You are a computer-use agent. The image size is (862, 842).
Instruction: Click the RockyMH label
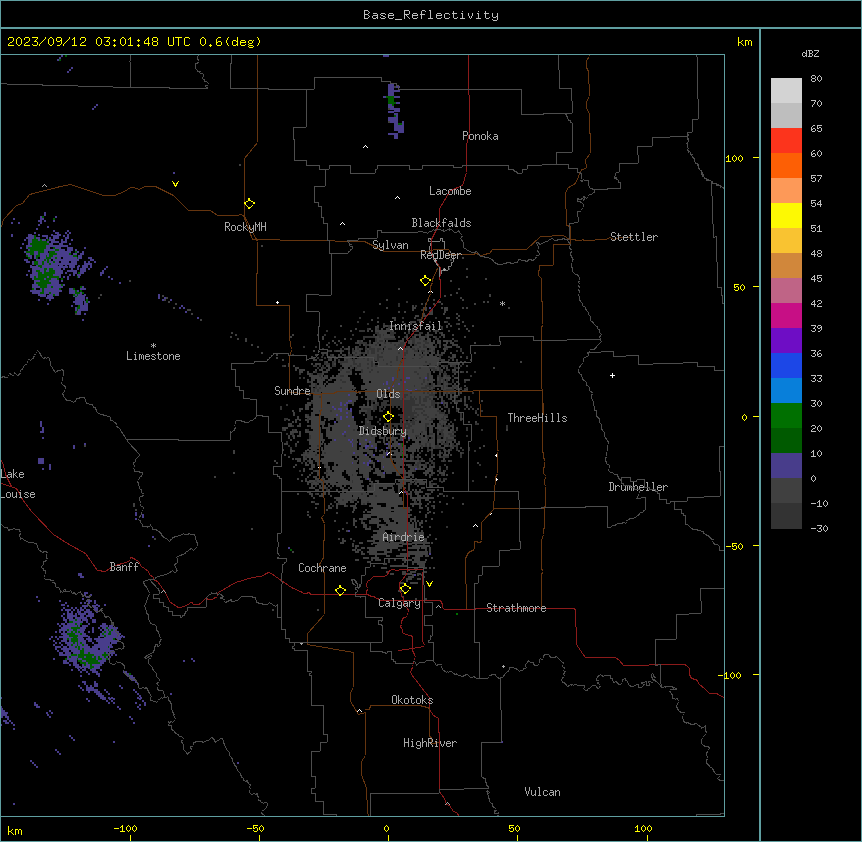[x=245, y=227]
